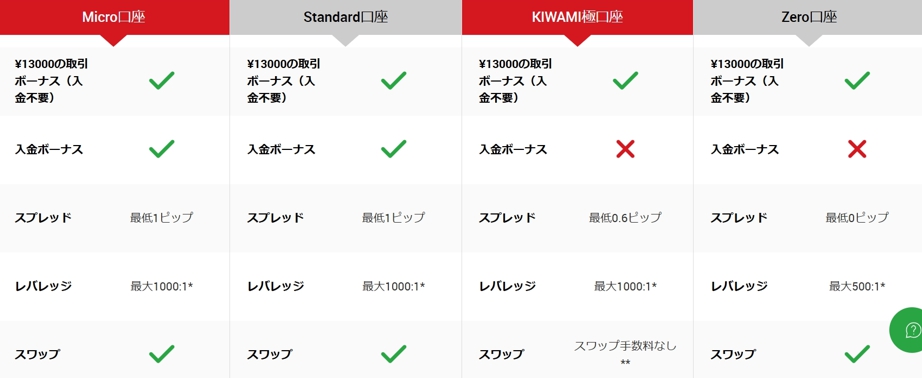
Task: Click the KIWAMI ¥13000 bonus green checkmark
Action: [x=625, y=81]
